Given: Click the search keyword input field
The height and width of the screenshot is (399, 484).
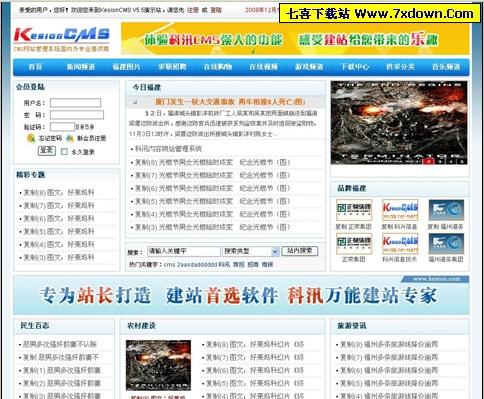Looking at the screenshot, I should 184,251.
